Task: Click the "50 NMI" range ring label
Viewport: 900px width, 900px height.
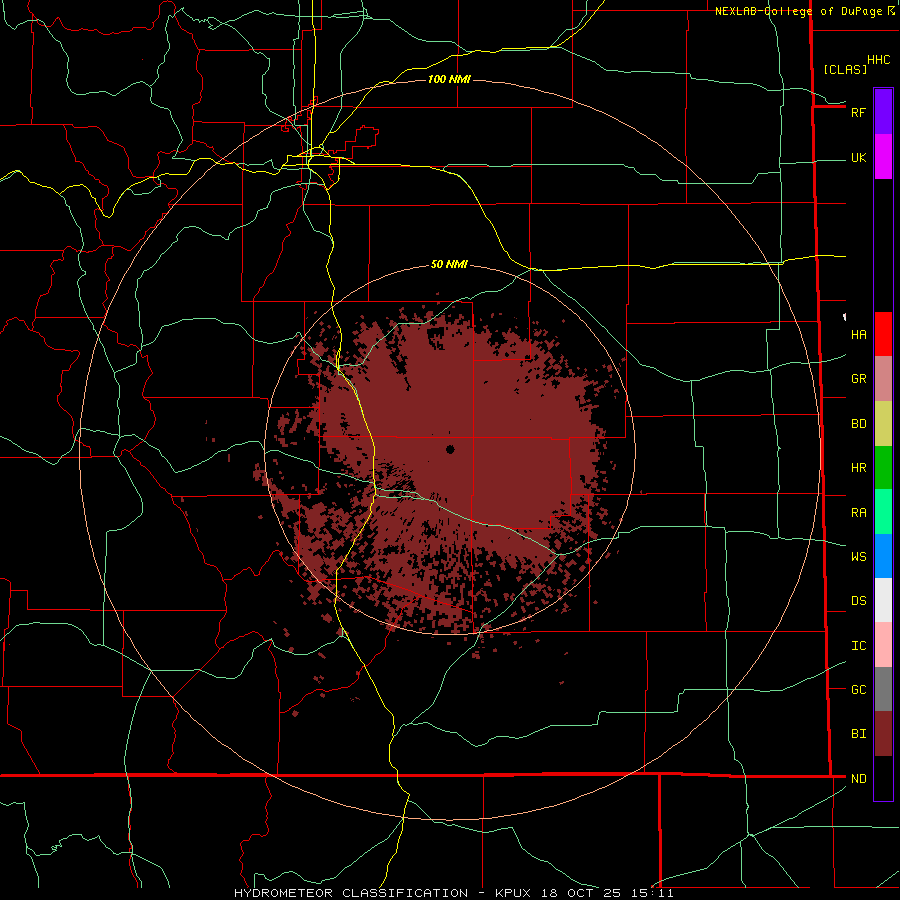Action: coord(449,265)
